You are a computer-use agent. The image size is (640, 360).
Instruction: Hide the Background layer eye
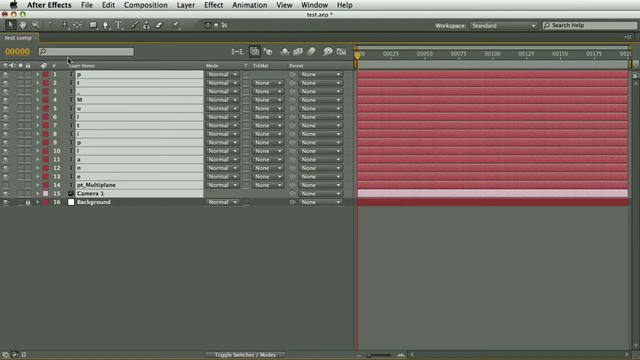[x=5, y=202]
